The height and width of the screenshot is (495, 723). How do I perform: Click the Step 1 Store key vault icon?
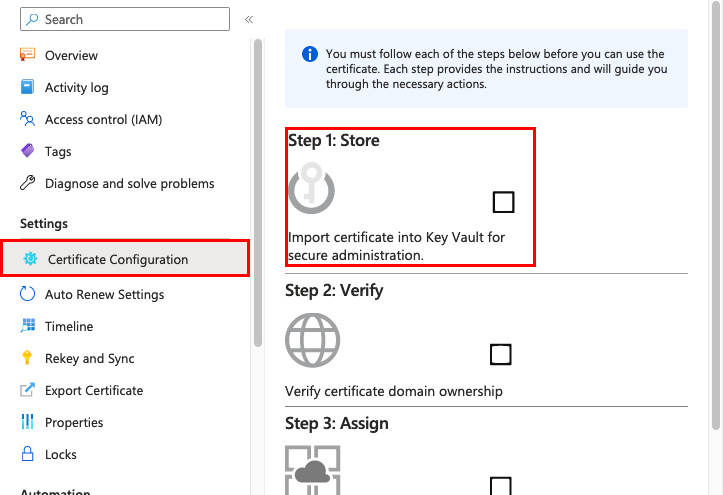click(x=311, y=188)
